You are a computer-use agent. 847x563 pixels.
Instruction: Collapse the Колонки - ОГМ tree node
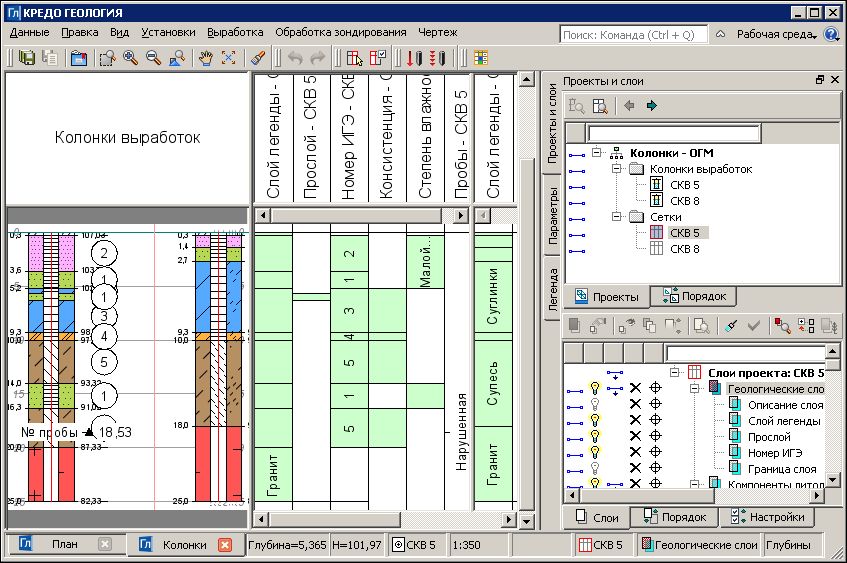coord(596,152)
